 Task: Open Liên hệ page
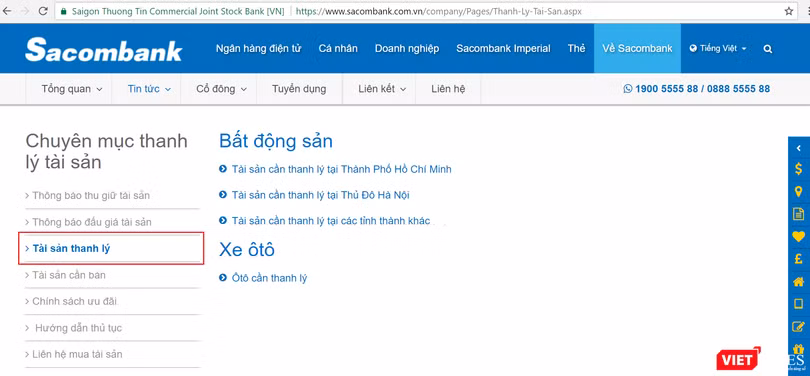[x=448, y=89]
